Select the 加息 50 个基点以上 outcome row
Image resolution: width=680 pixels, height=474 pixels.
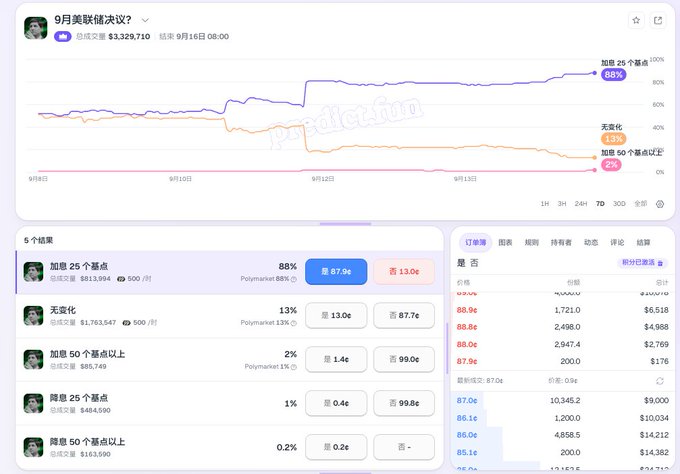230,360
